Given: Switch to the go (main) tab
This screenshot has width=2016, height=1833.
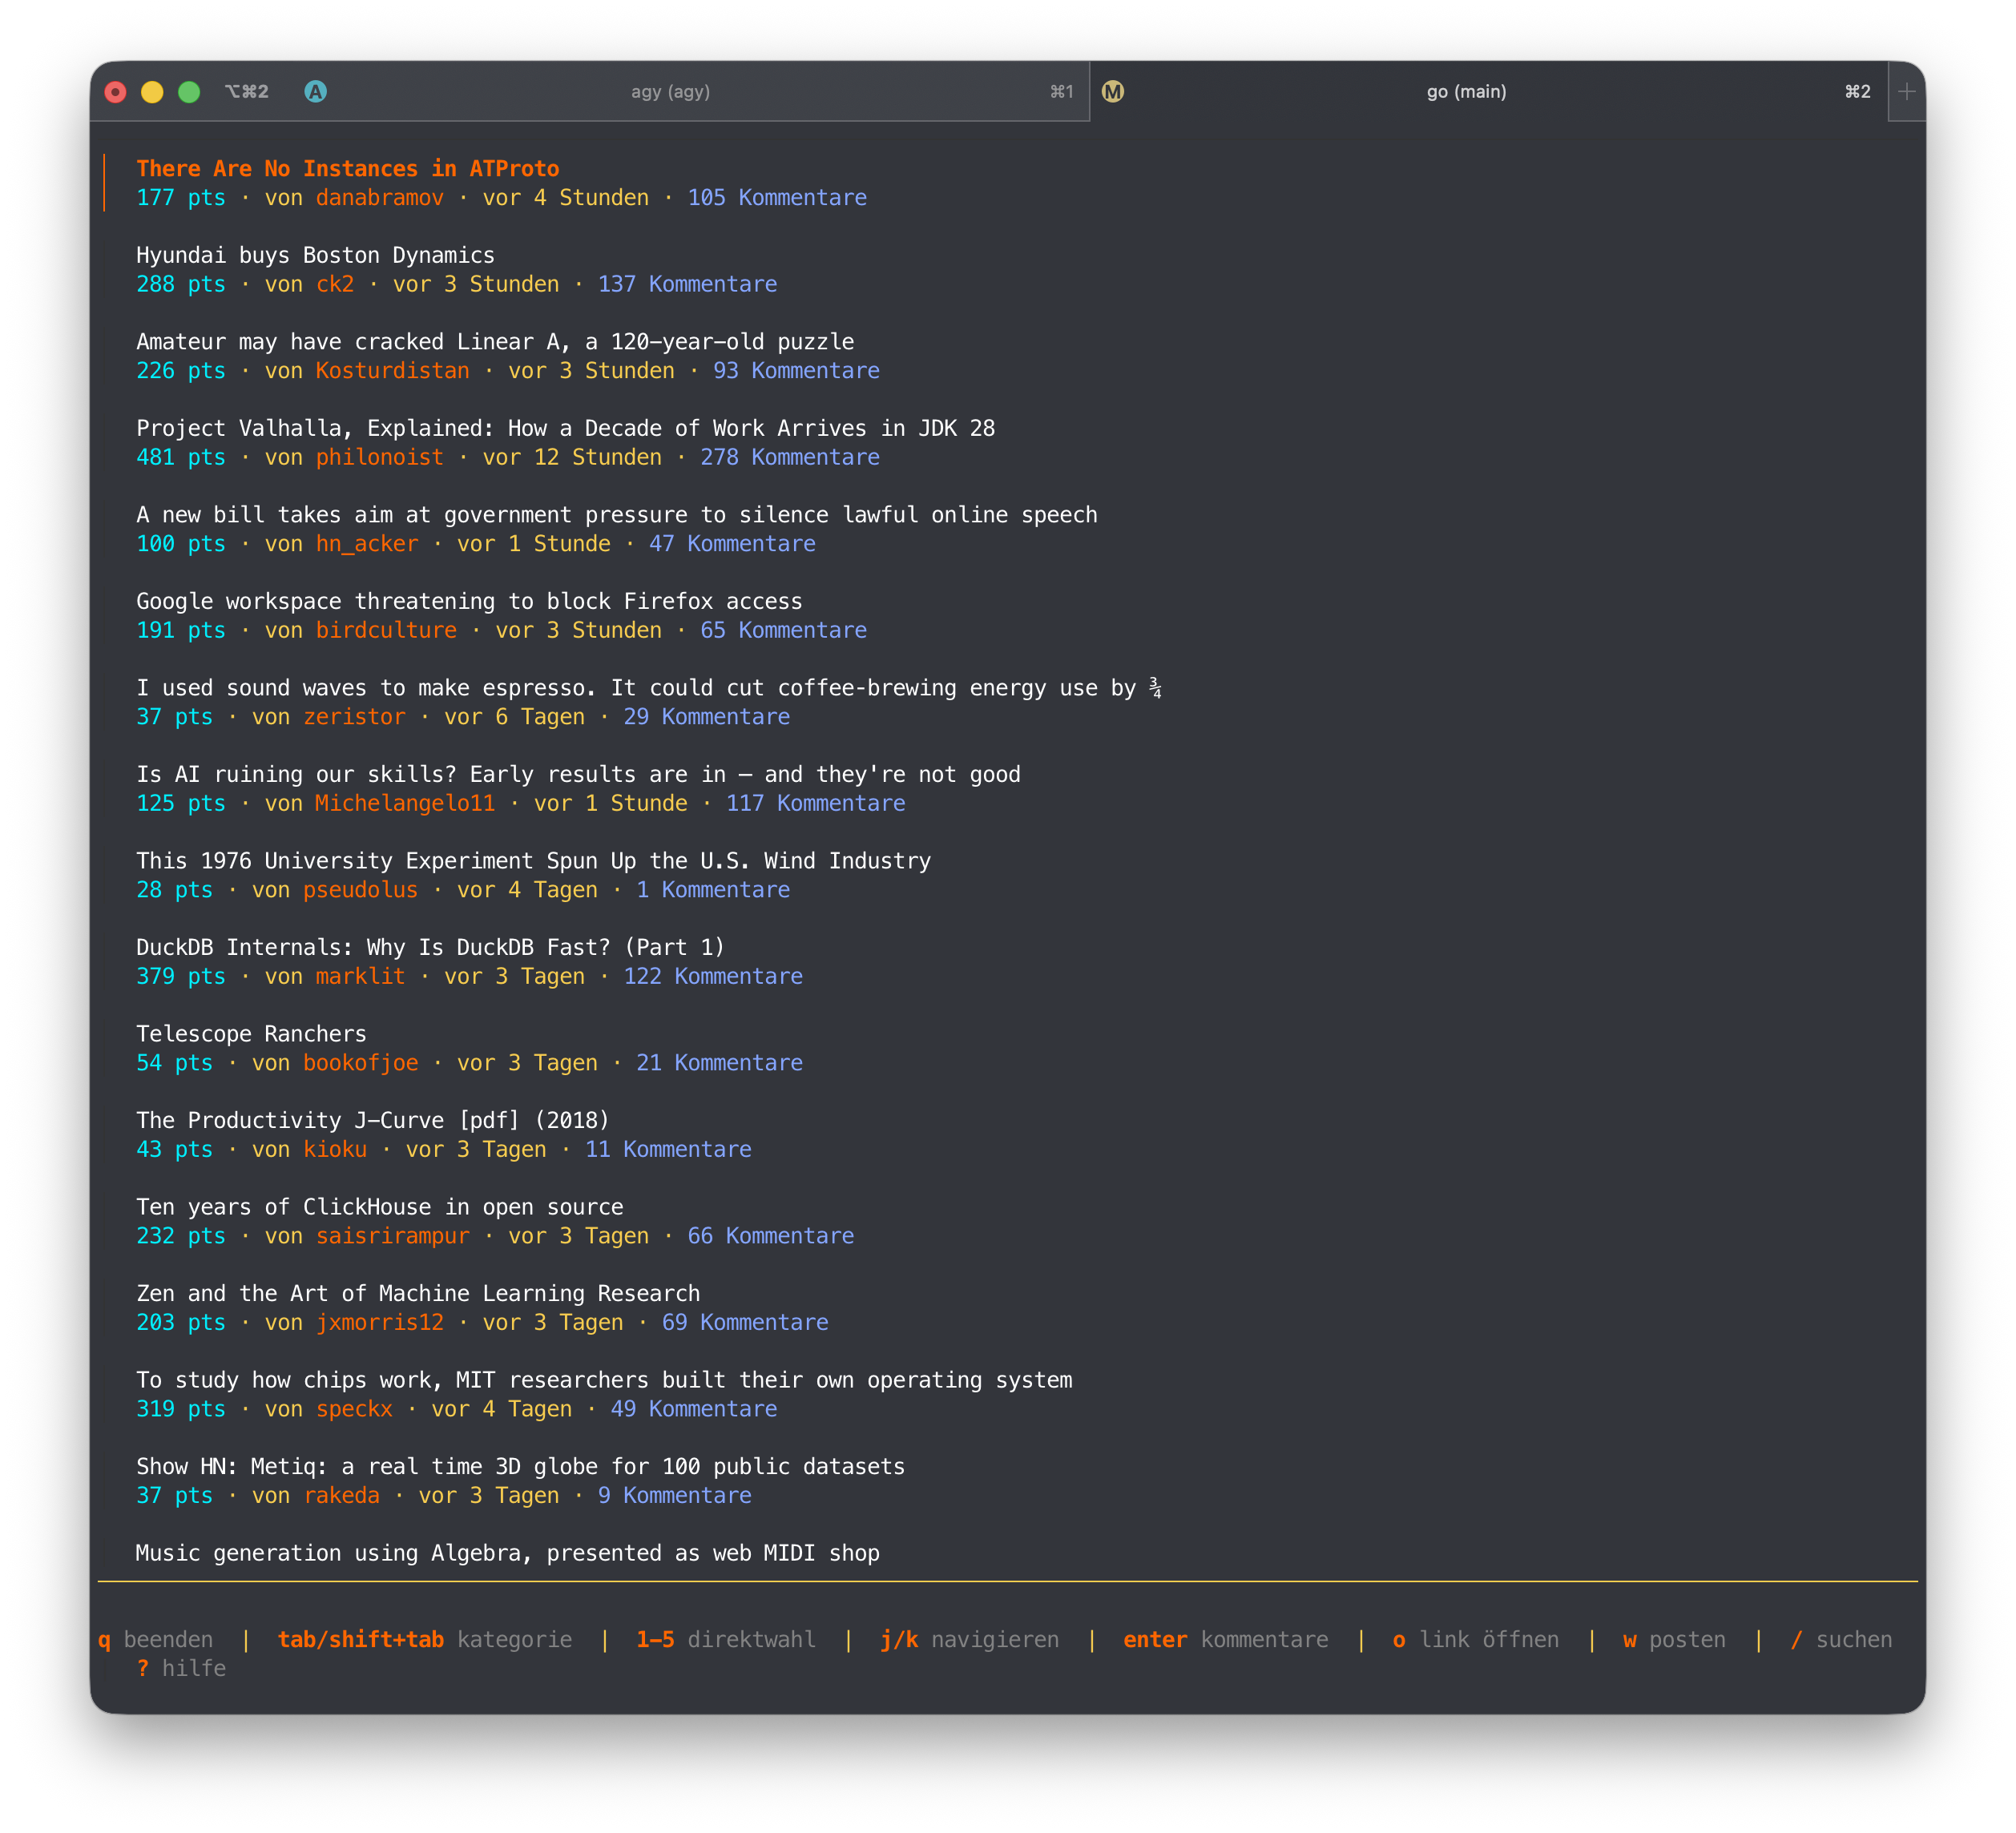Looking at the screenshot, I should coord(1466,91).
